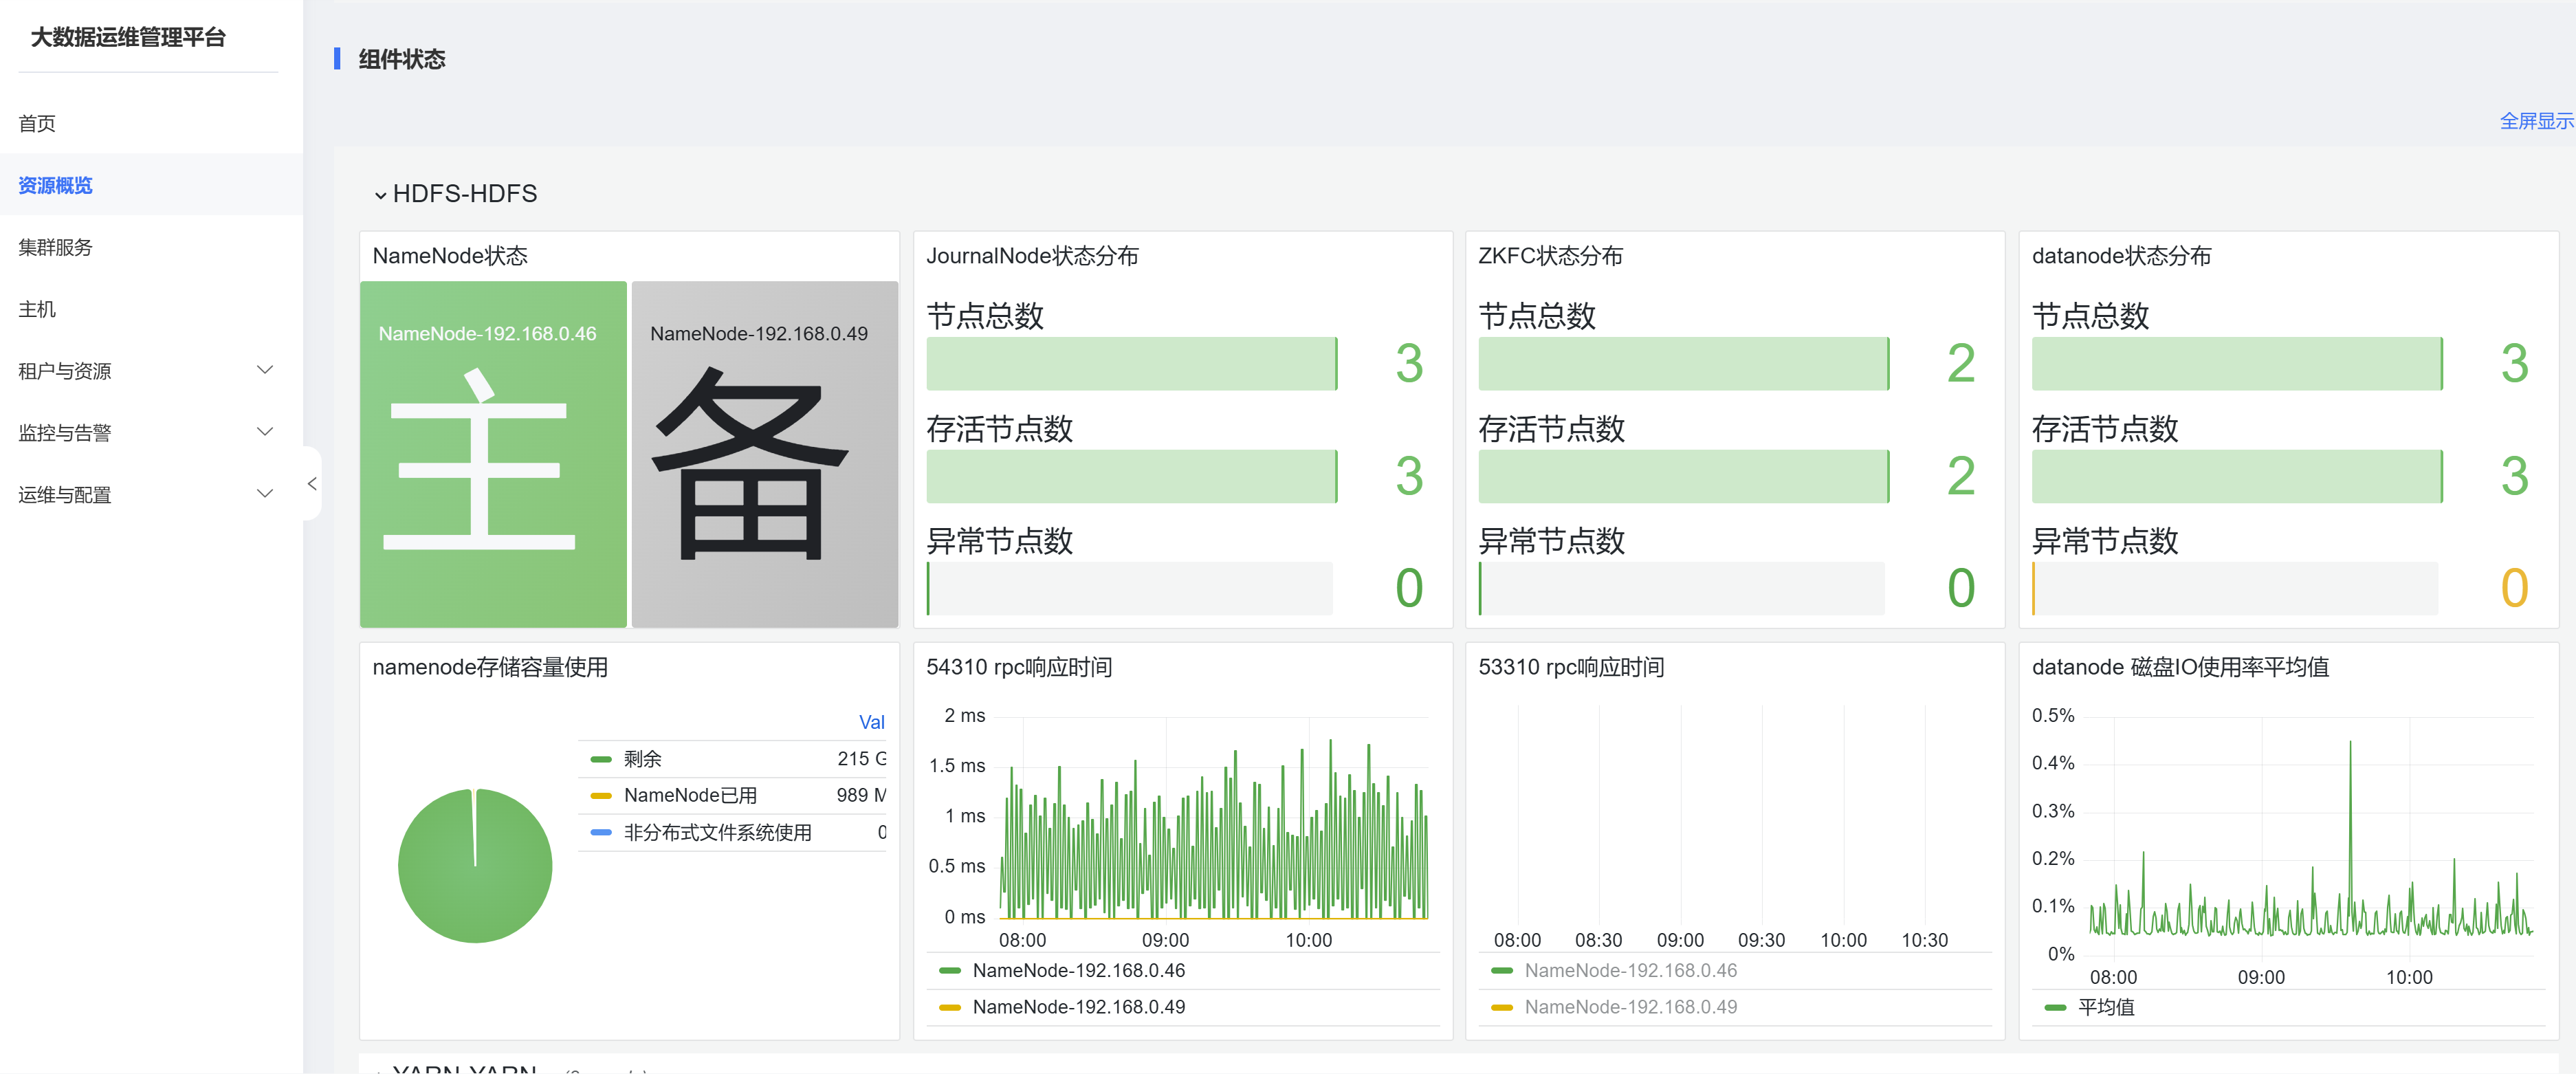This screenshot has width=2576, height=1074.
Task: Open the JournalNode状态分布 panel title
Action: [x=1032, y=256]
